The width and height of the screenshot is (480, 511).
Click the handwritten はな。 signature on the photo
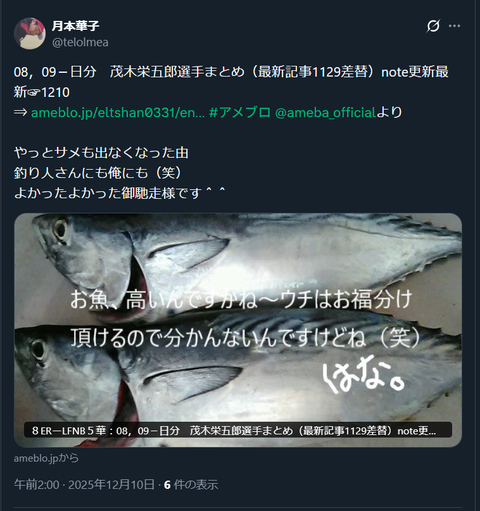coord(363,377)
